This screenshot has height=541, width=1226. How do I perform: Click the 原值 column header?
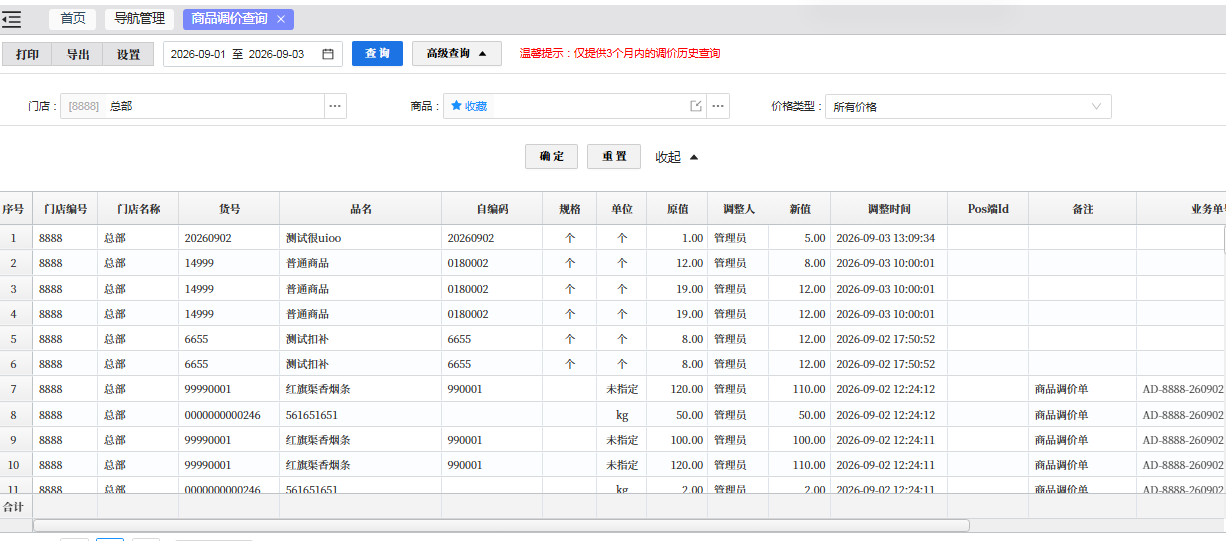click(677, 209)
